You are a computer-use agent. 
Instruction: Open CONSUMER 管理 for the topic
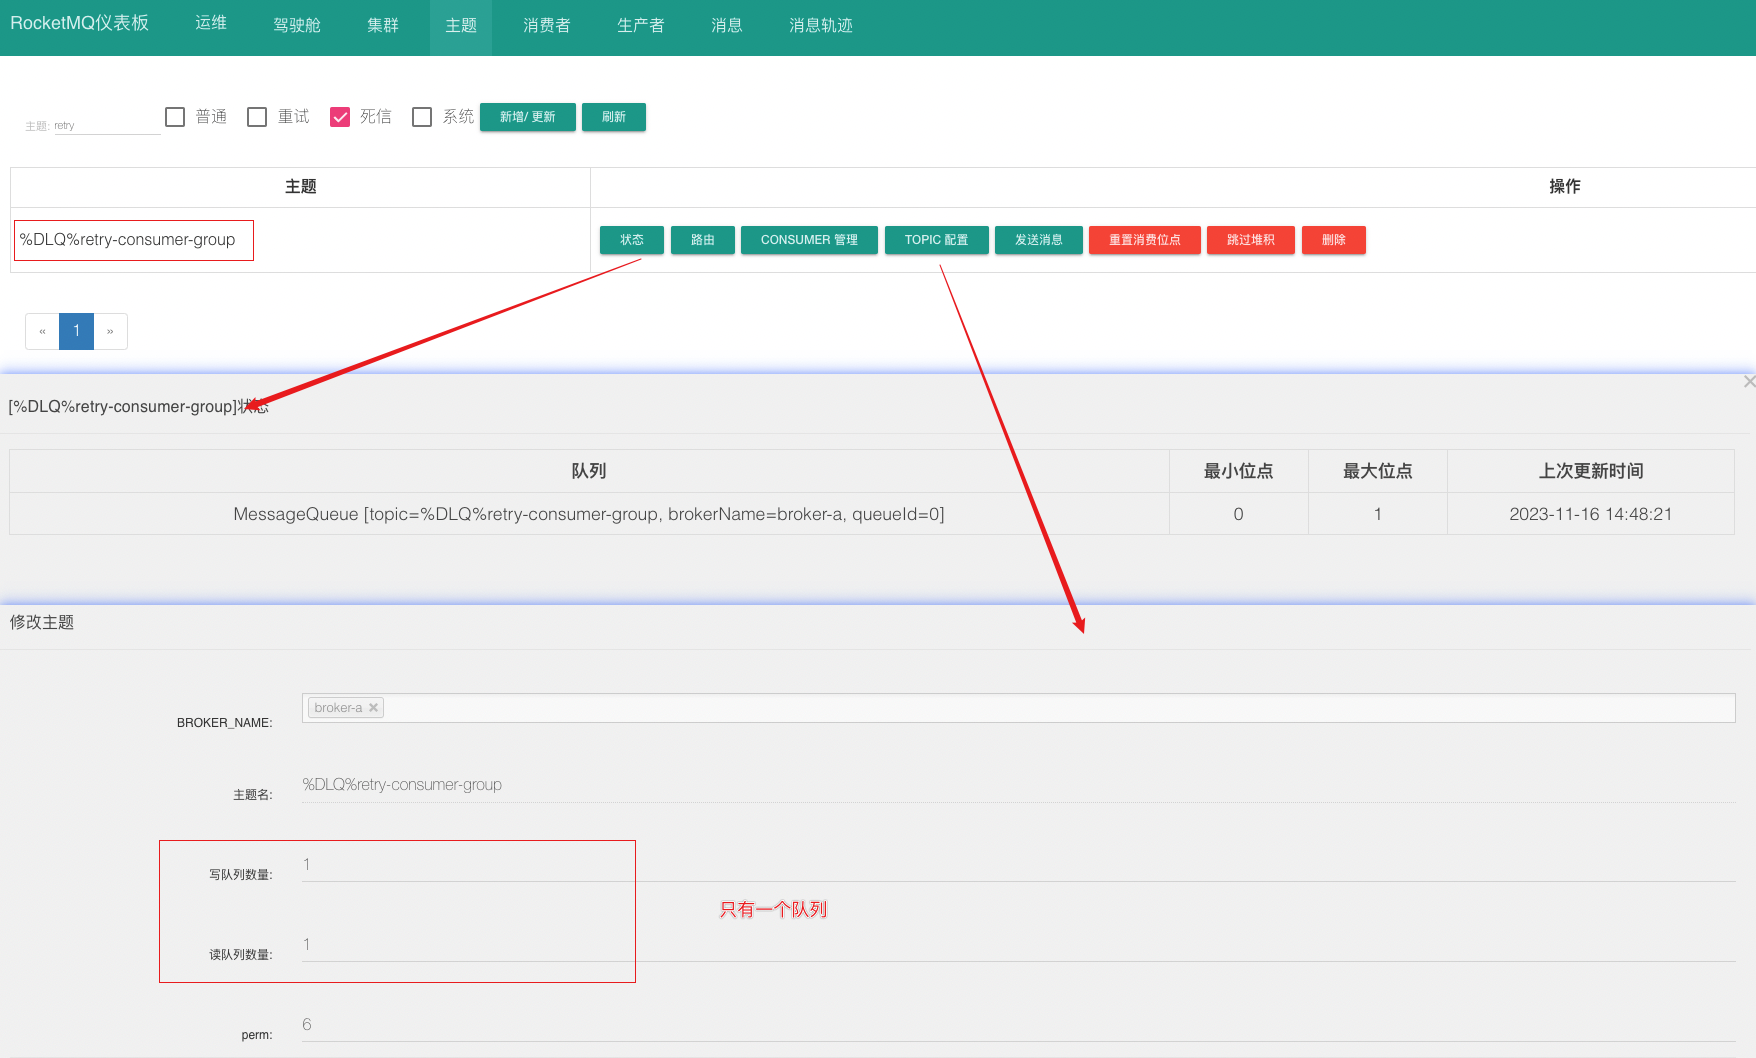(809, 240)
